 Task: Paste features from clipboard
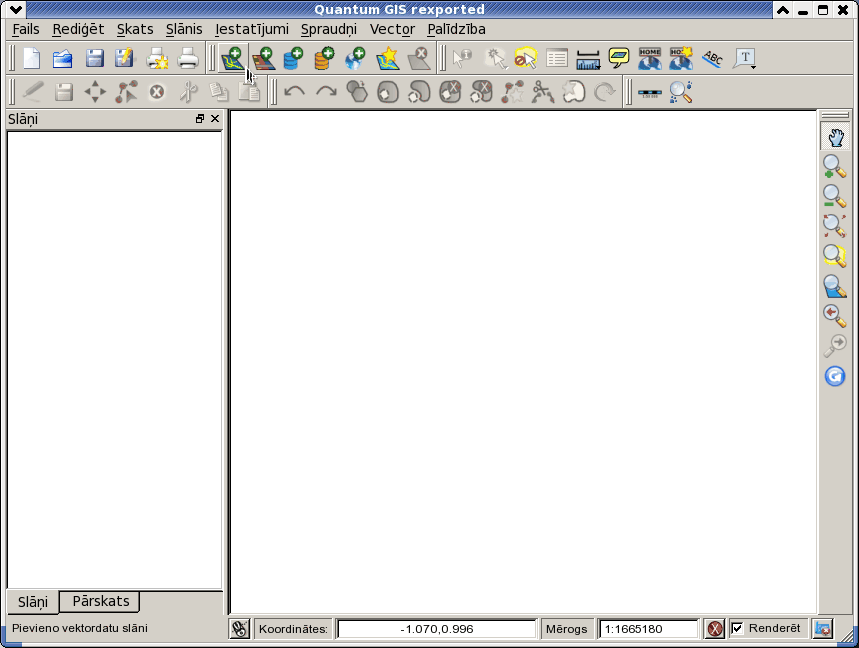[x=249, y=91]
